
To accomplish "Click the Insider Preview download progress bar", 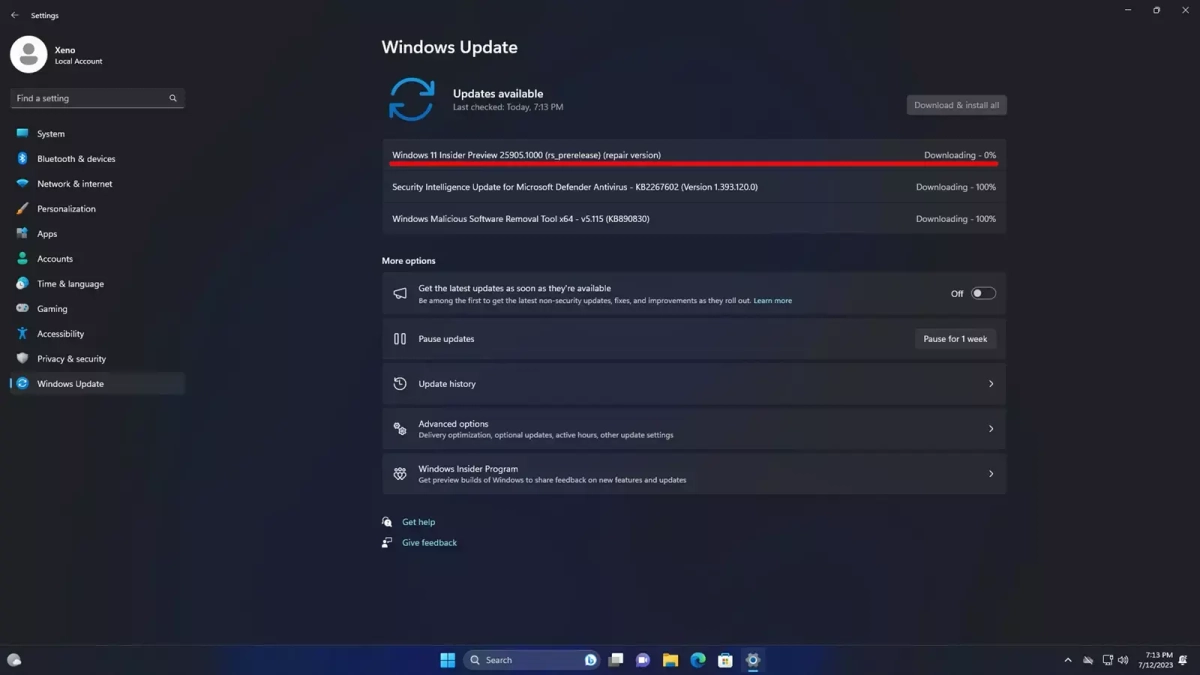I will point(694,164).
